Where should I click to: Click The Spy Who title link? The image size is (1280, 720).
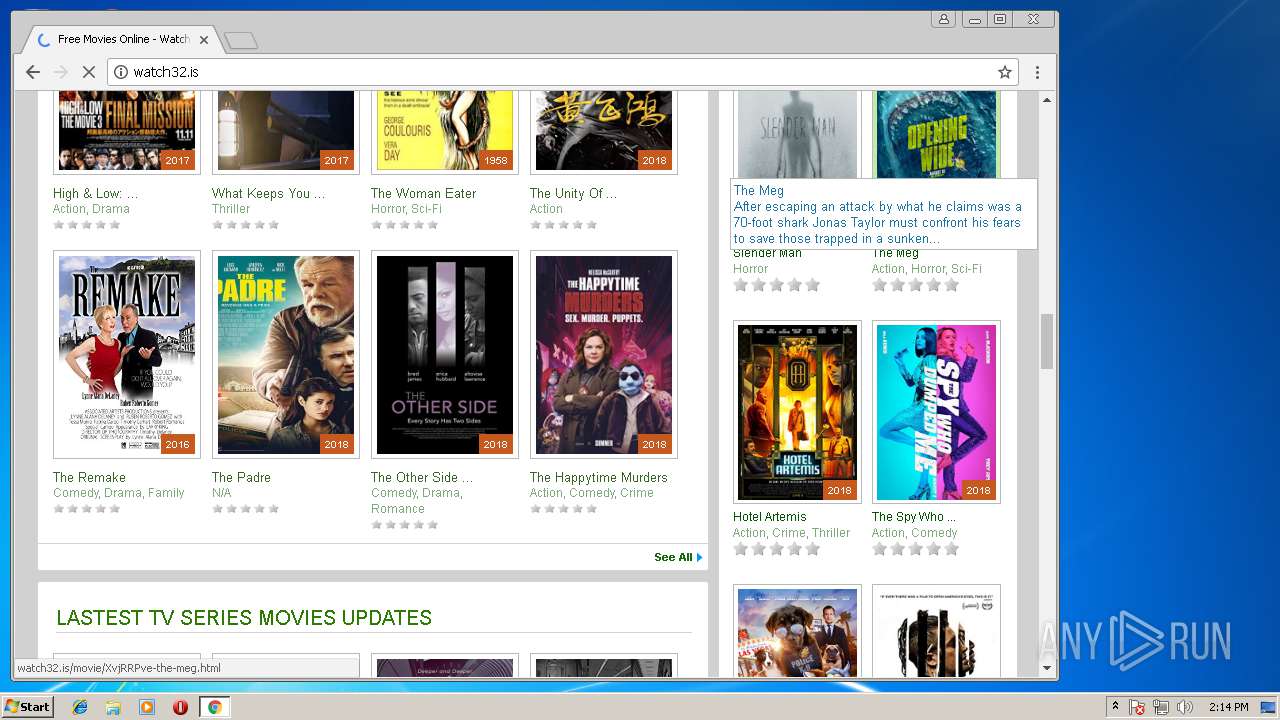(x=914, y=517)
